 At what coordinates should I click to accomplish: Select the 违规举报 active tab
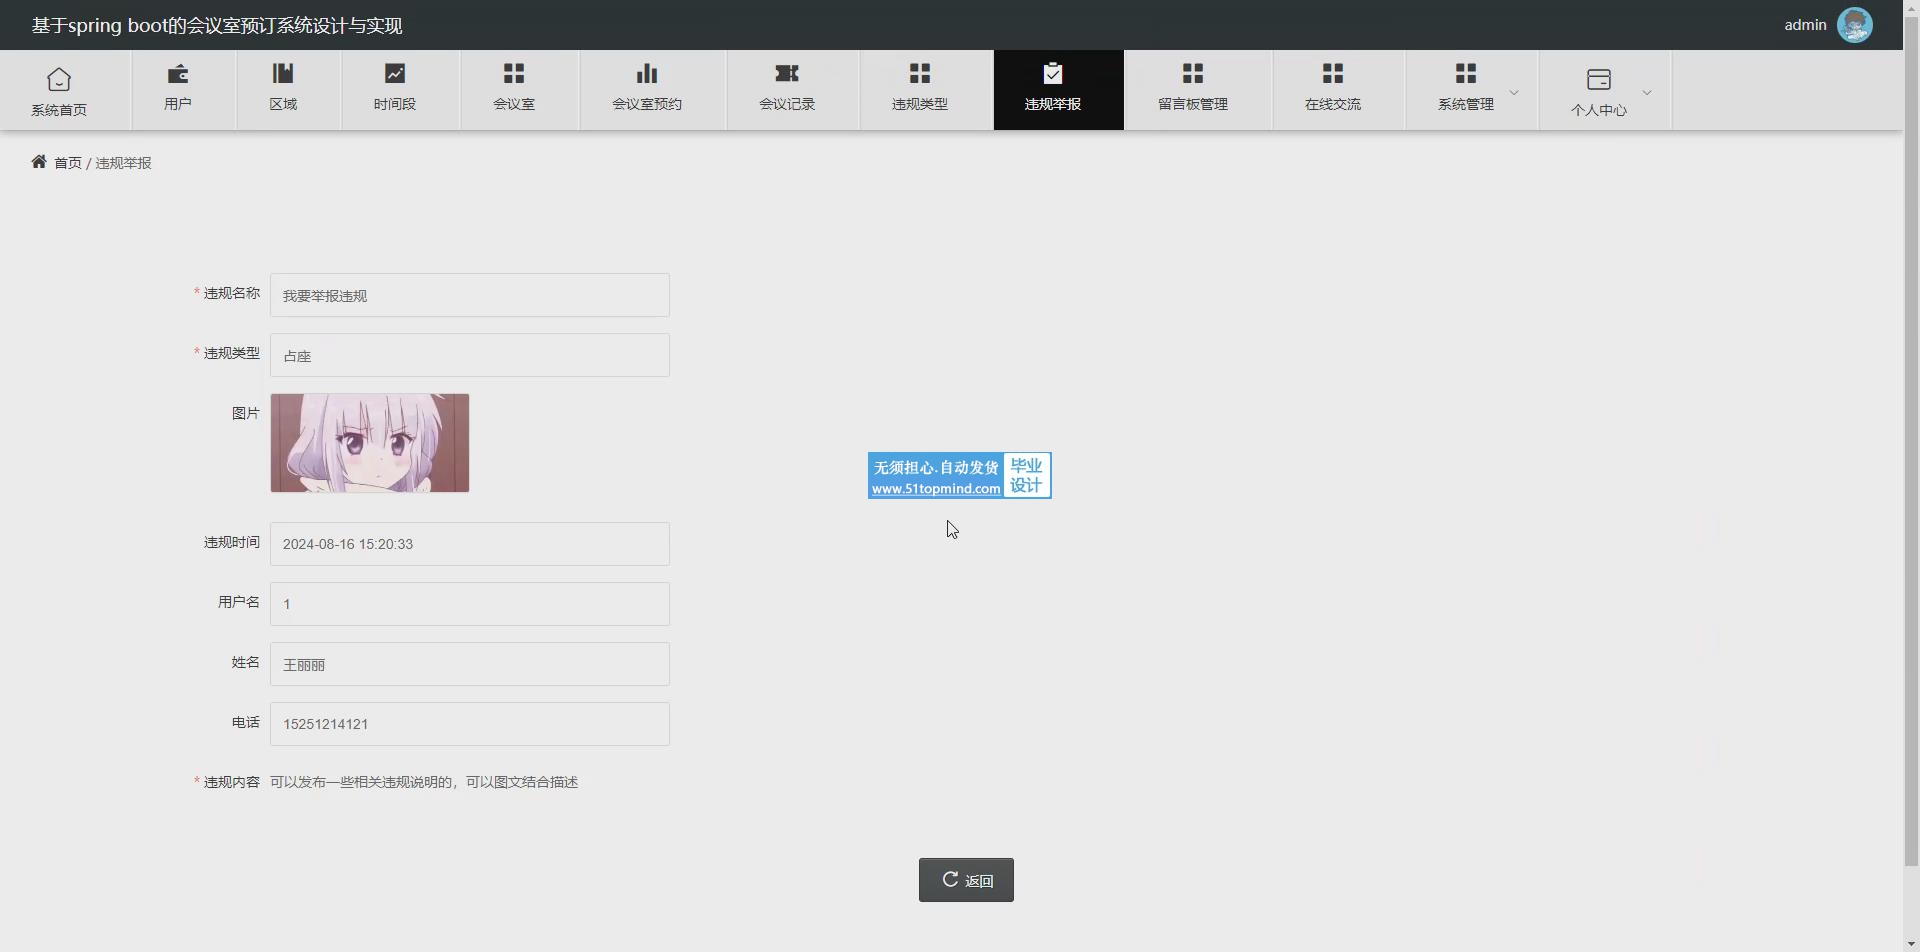(x=1053, y=89)
